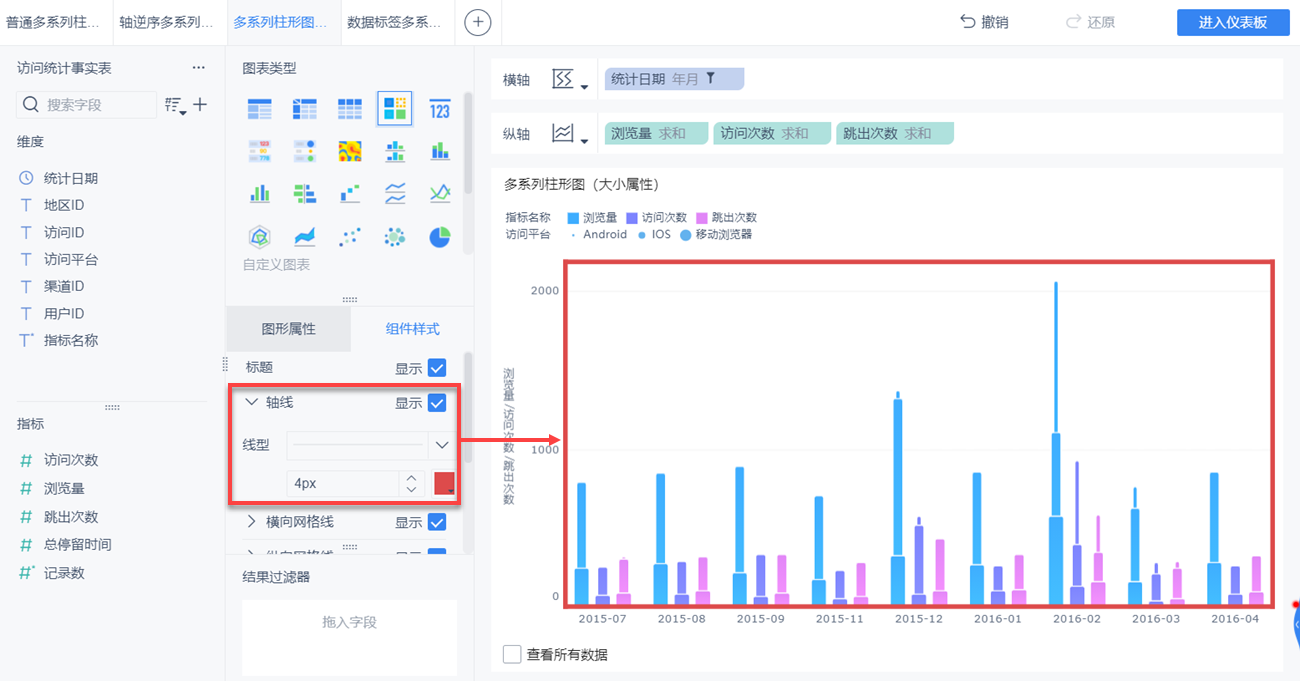
Task: Select the stacked column chart type
Action: pyautogui.click(x=440, y=151)
